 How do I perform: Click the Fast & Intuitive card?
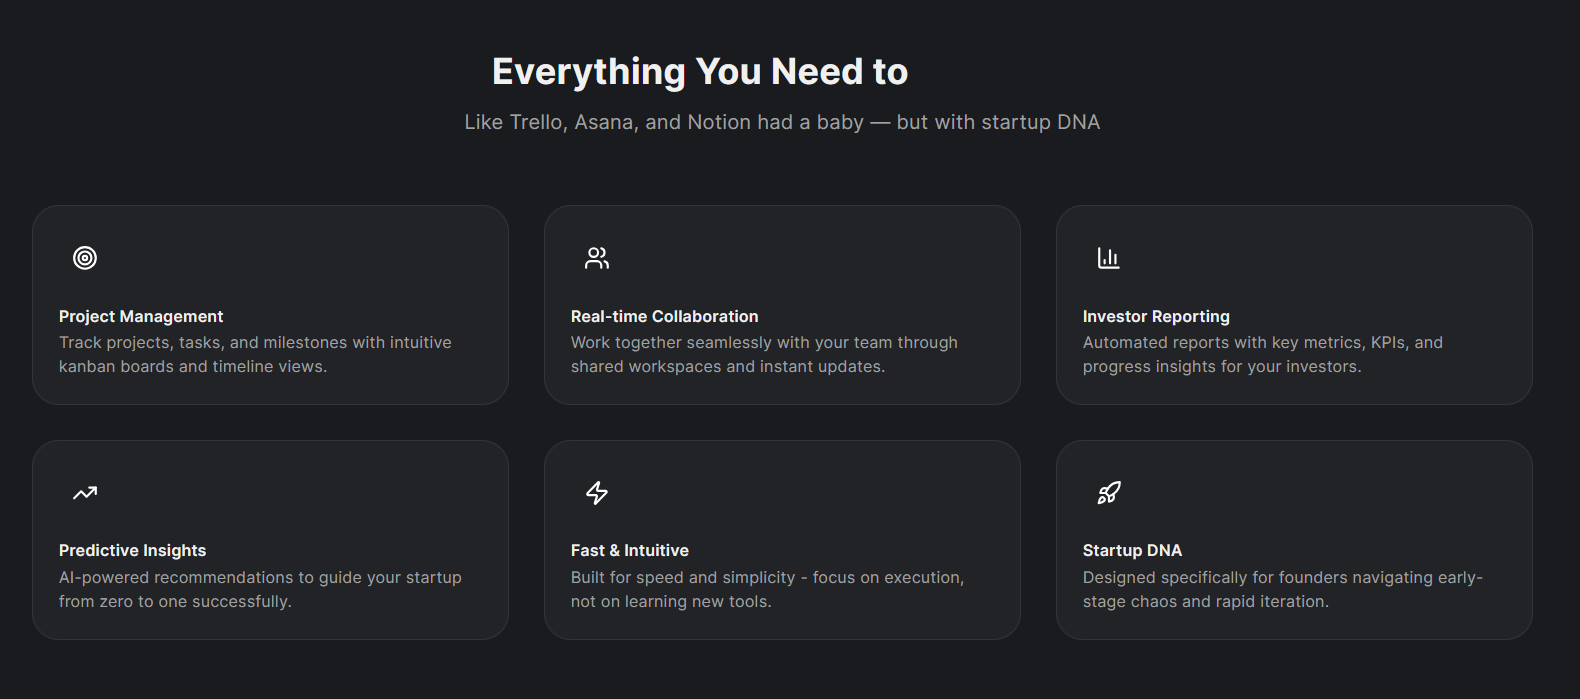pyautogui.click(x=782, y=540)
